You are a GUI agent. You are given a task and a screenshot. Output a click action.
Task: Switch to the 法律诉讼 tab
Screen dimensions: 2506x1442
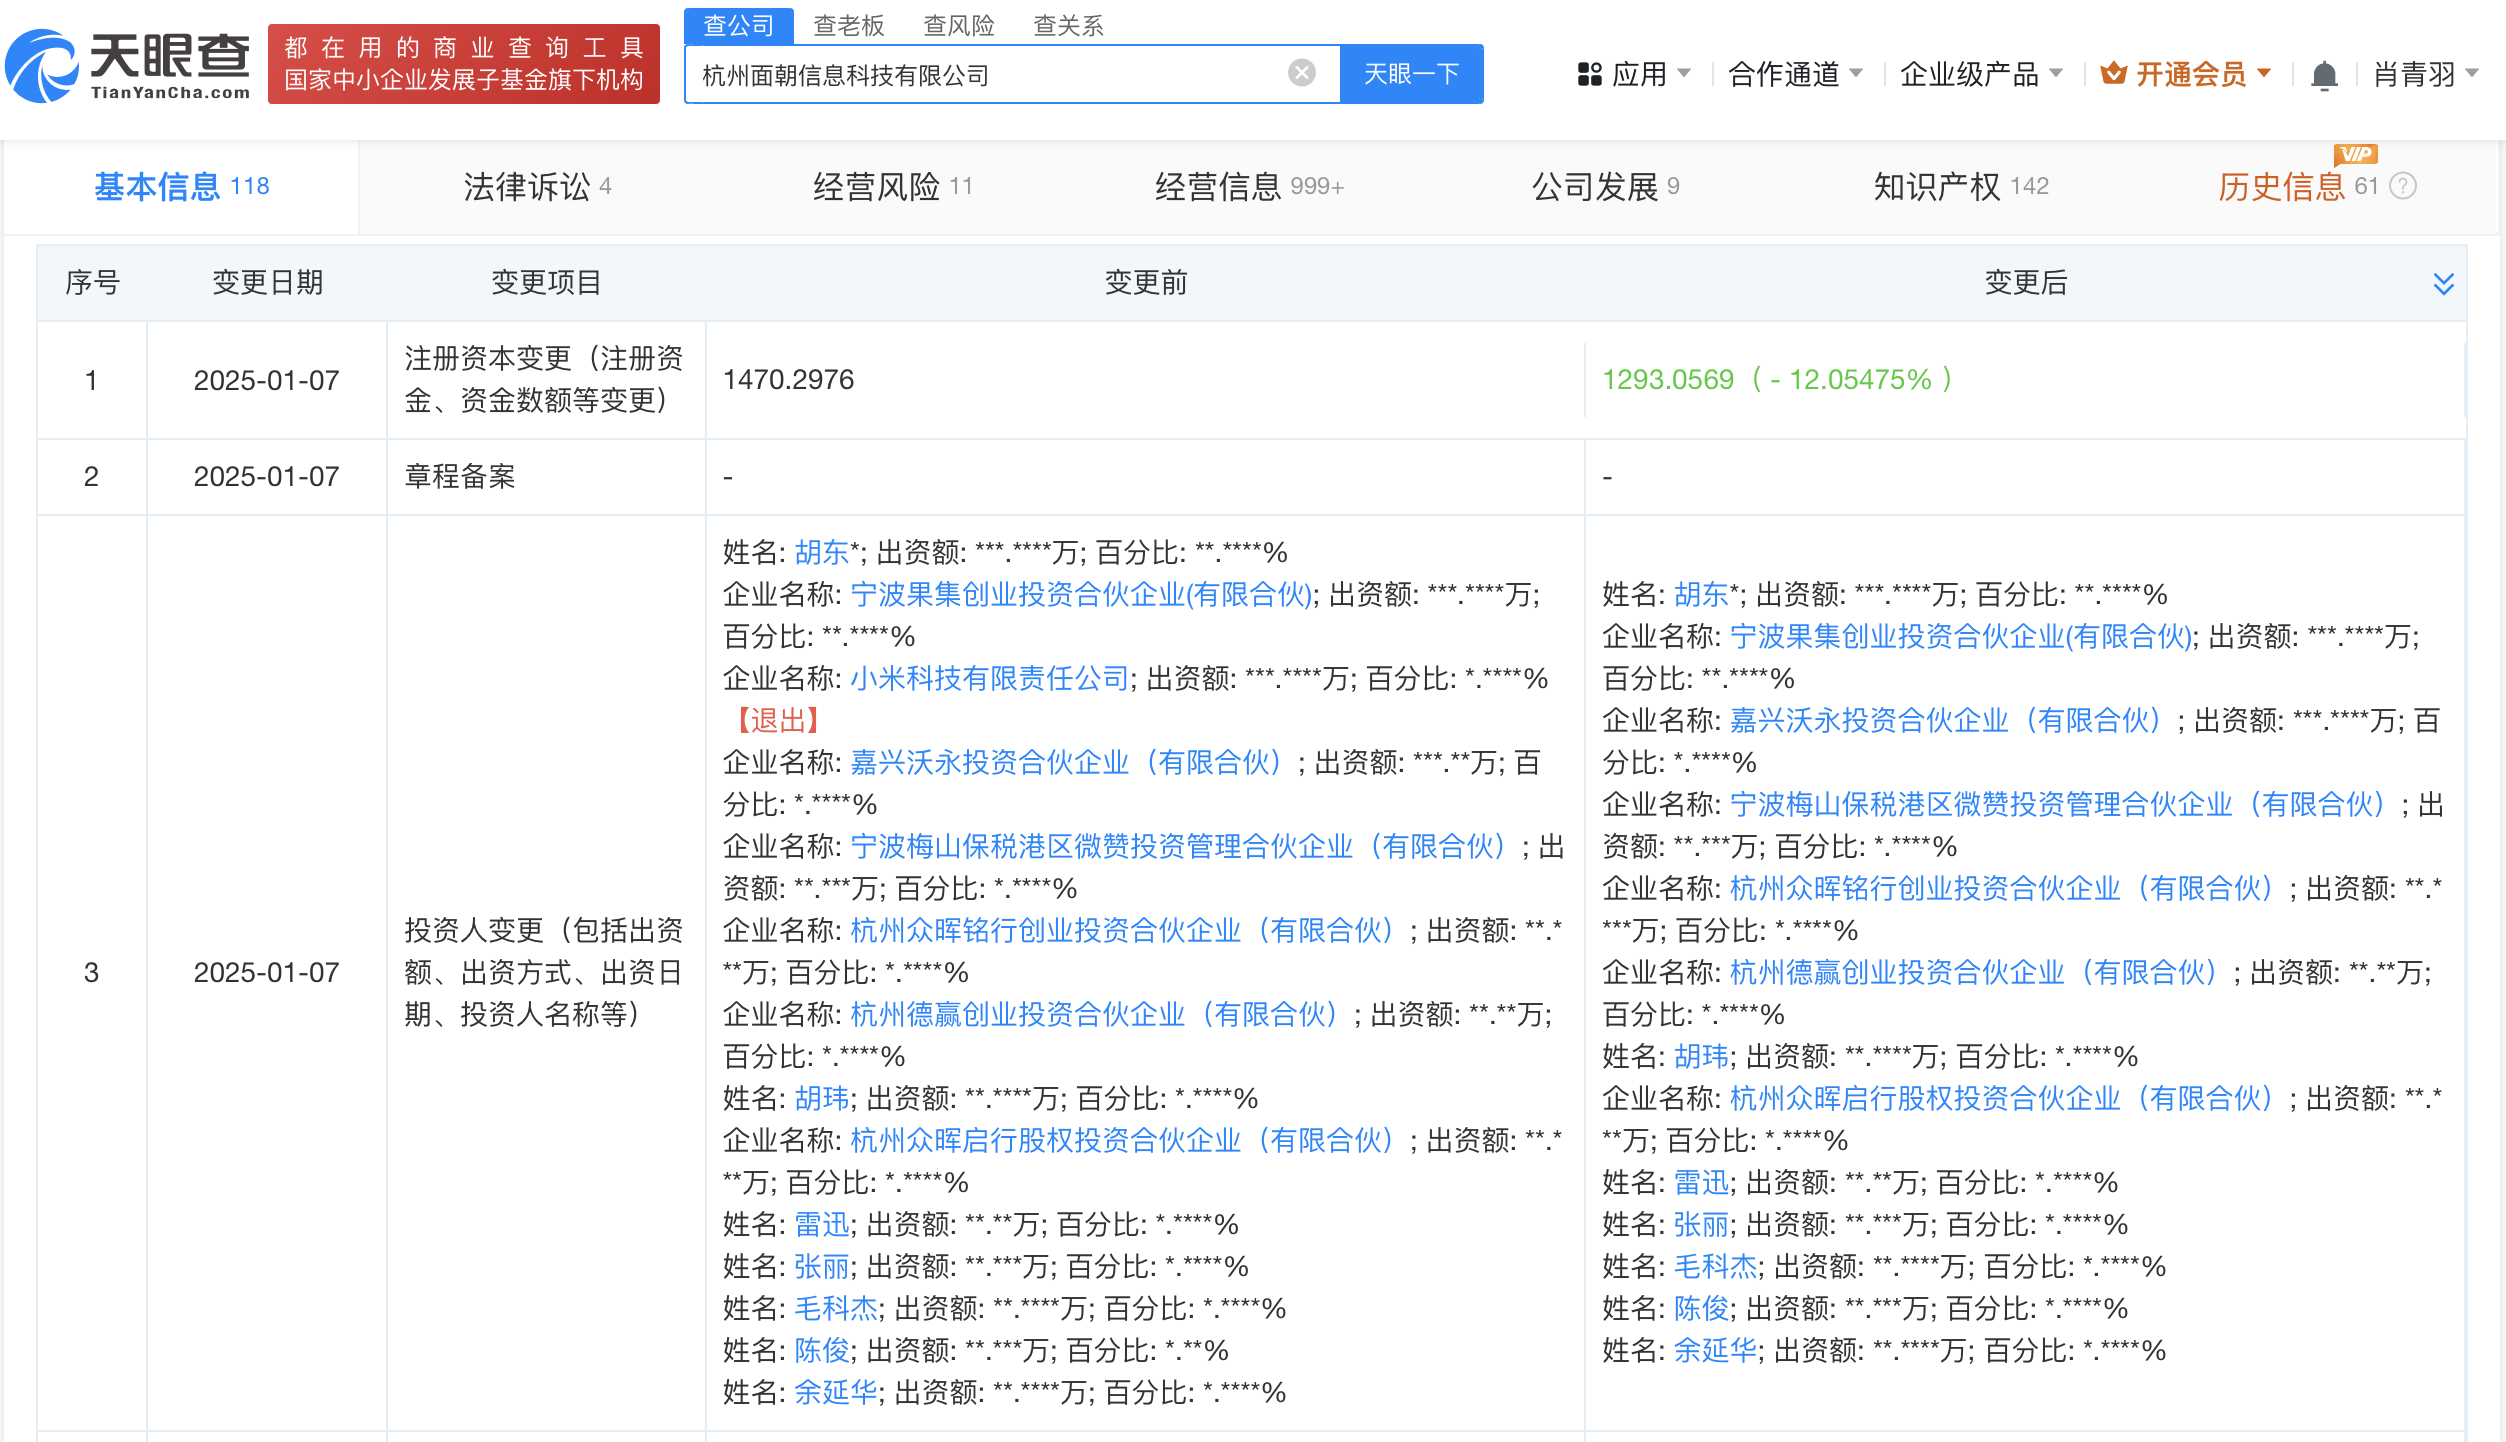[x=537, y=187]
